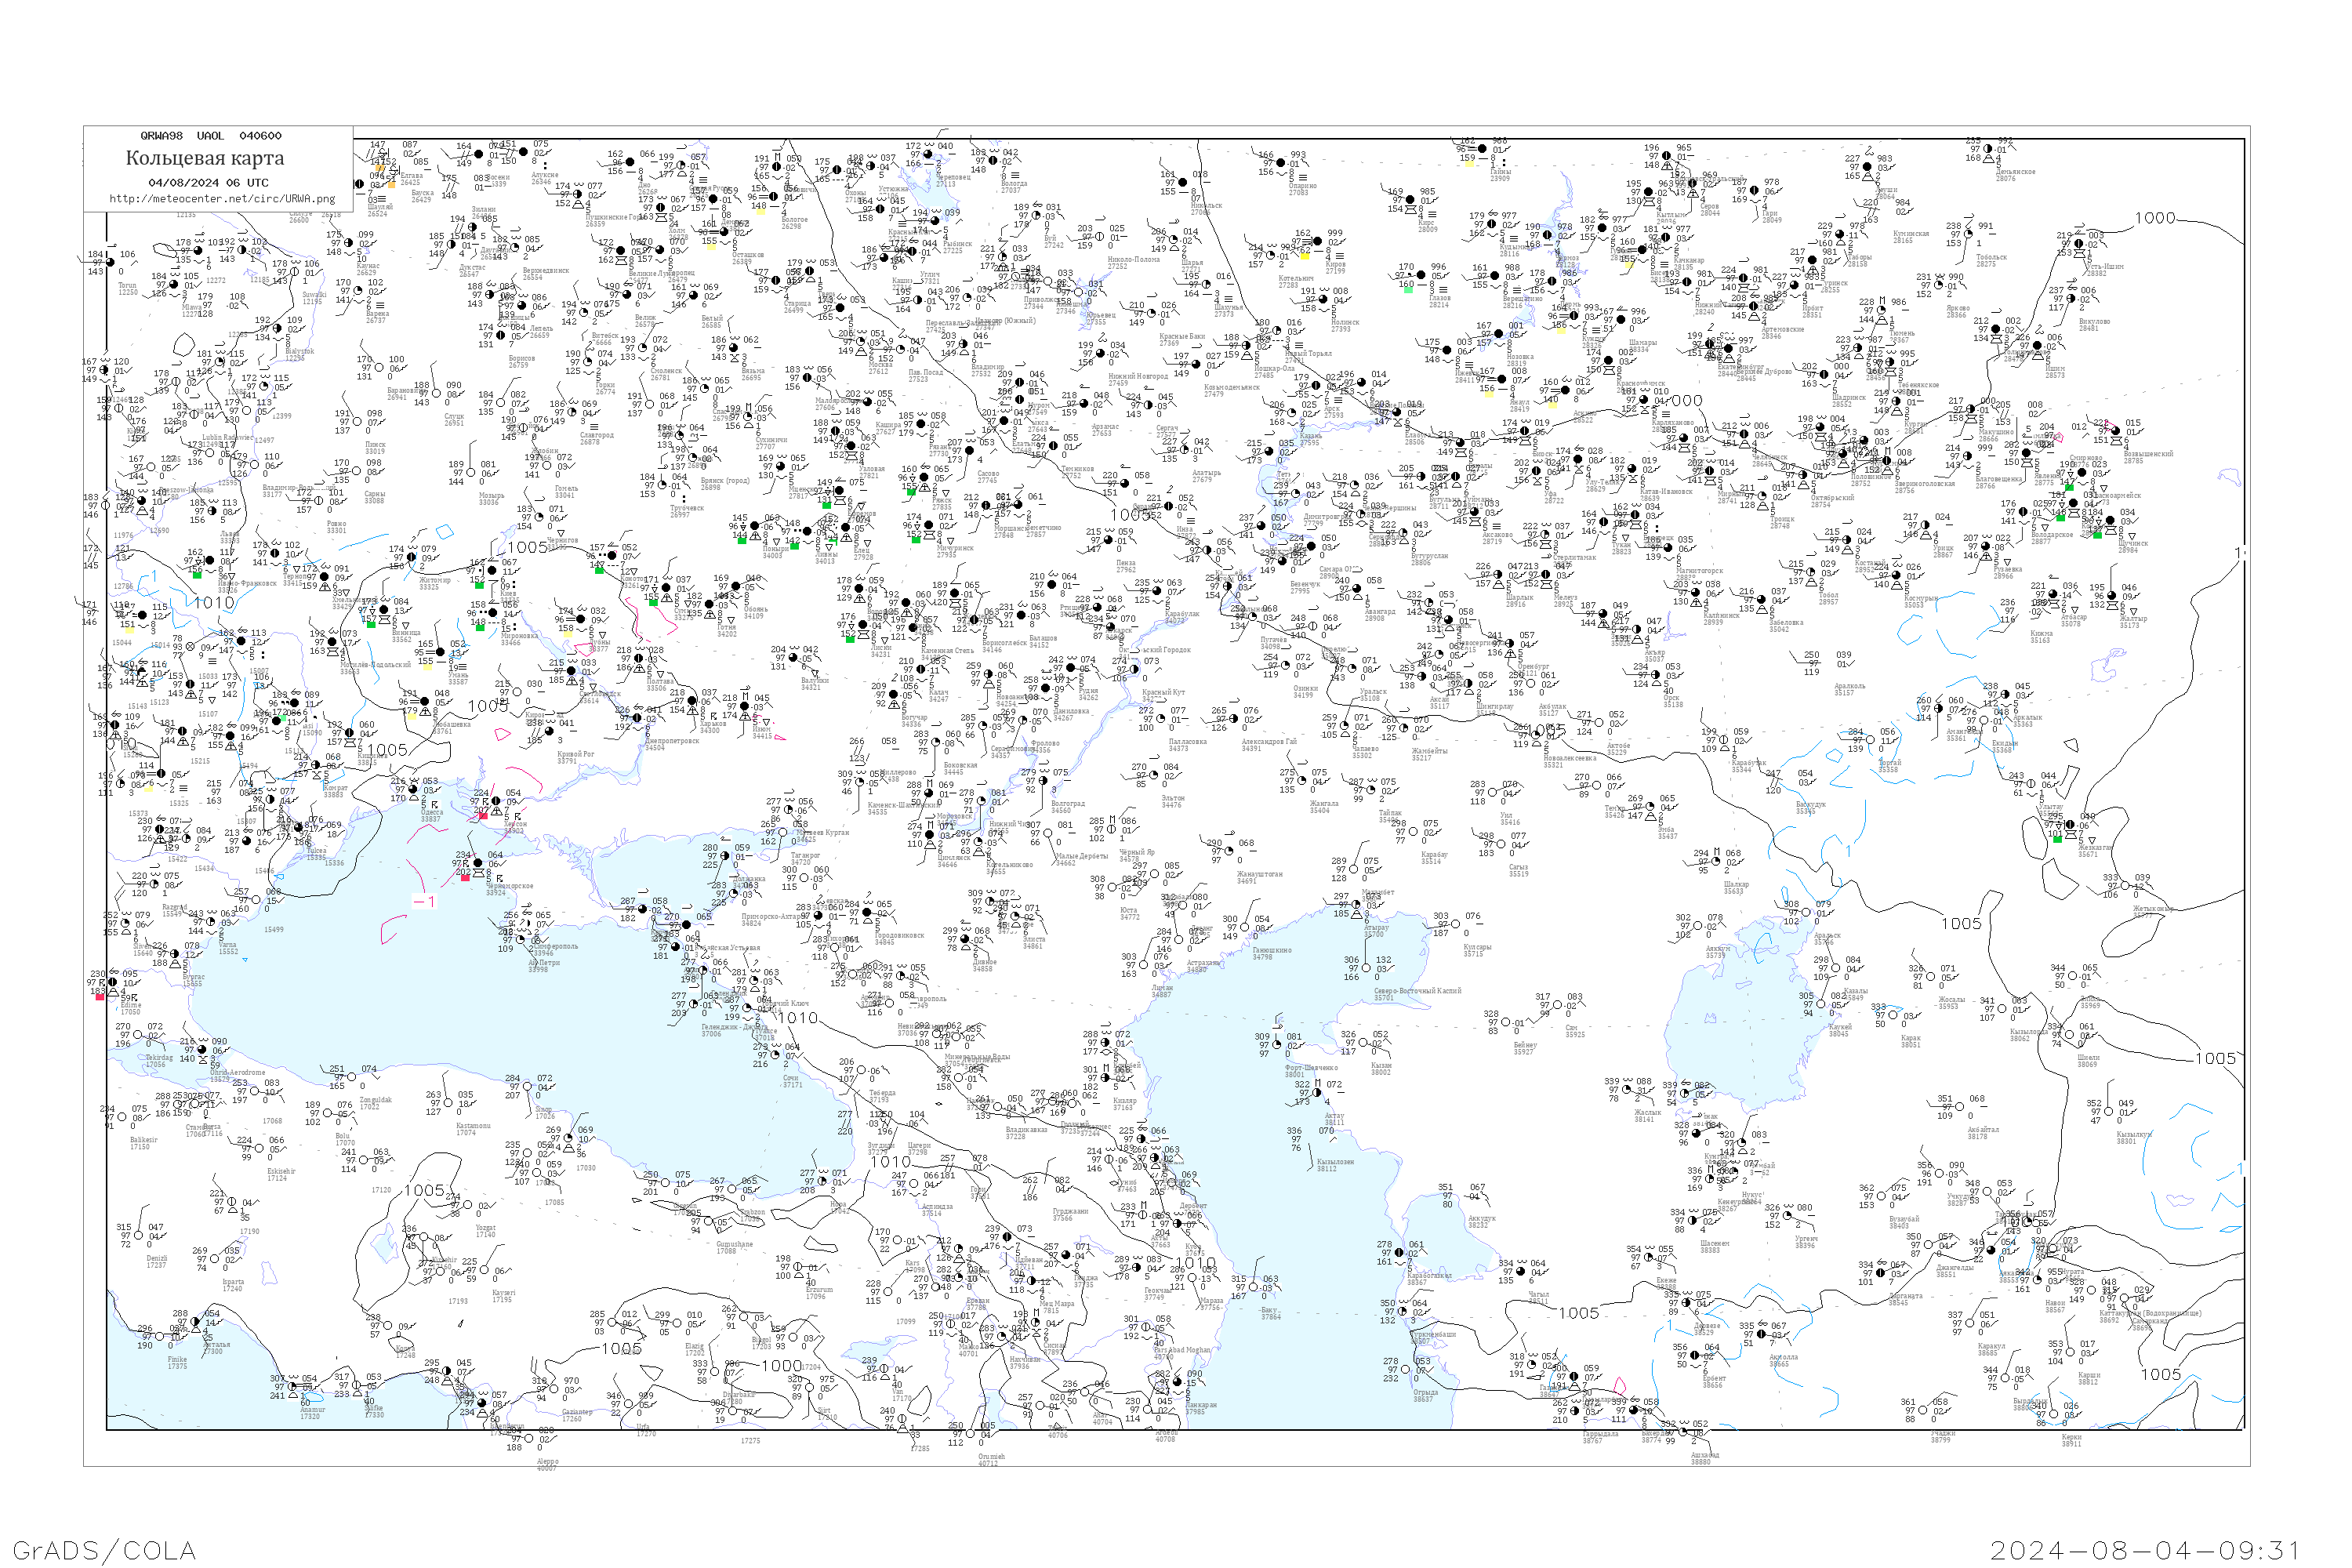Click the GrADS/COLA label at bottom left
The width and height of the screenshot is (2352, 1568).
[104, 1550]
